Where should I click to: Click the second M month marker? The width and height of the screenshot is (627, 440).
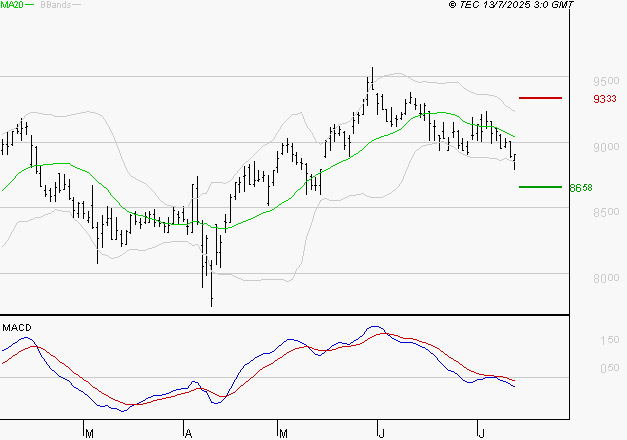pos(283,434)
